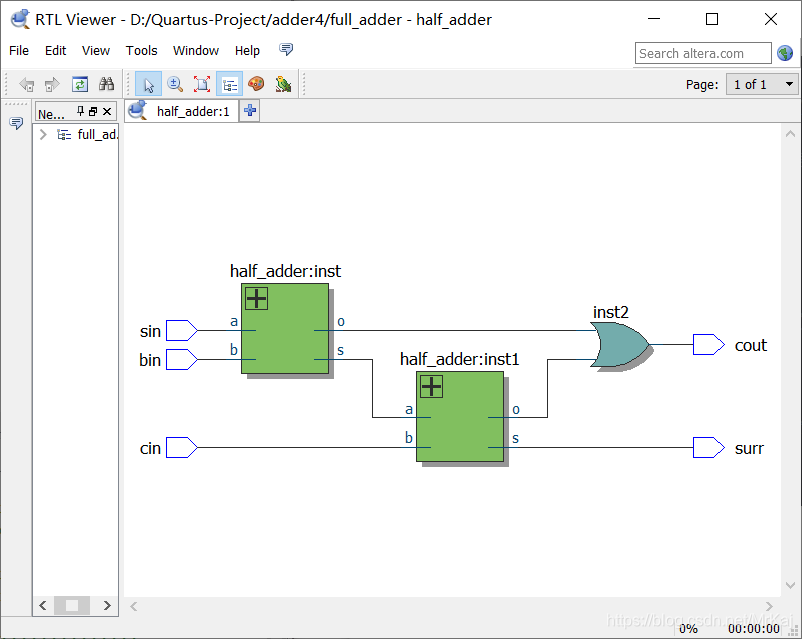Viewport: 802px width, 639px height.
Task: Open the File menu
Action: [x=19, y=51]
